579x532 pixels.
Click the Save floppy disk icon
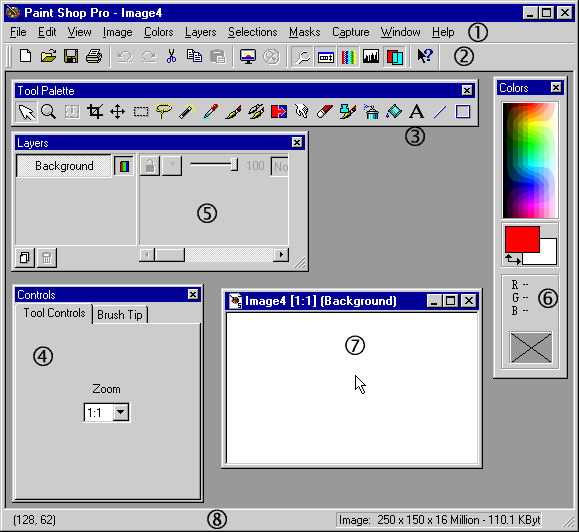click(71, 56)
